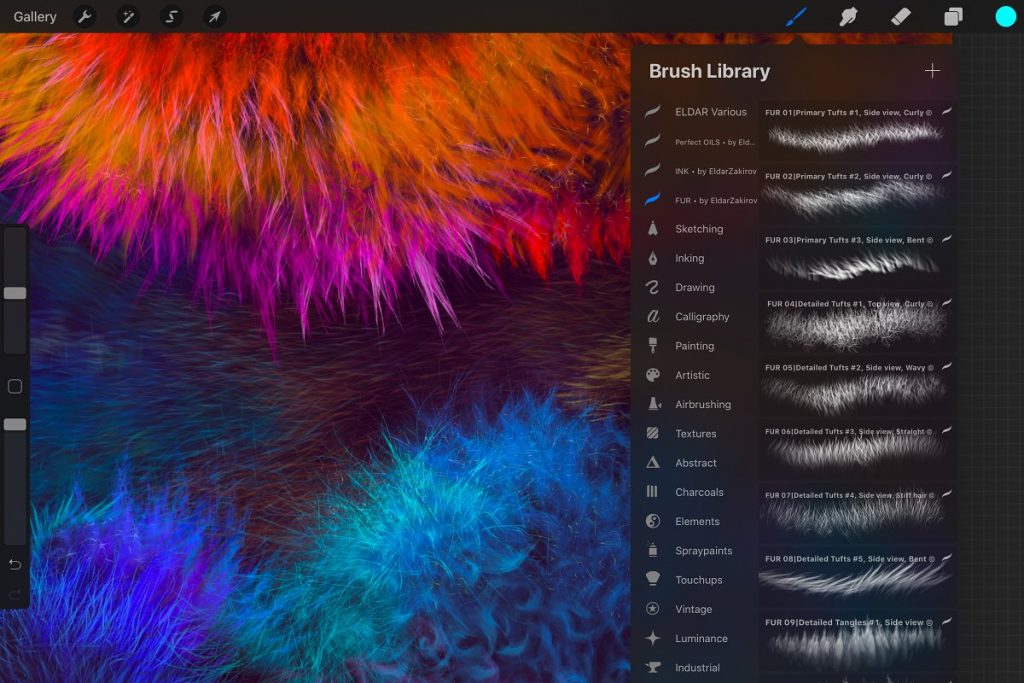1024x683 pixels.
Task: Click the Elements yin-yang icon
Action: coord(652,521)
